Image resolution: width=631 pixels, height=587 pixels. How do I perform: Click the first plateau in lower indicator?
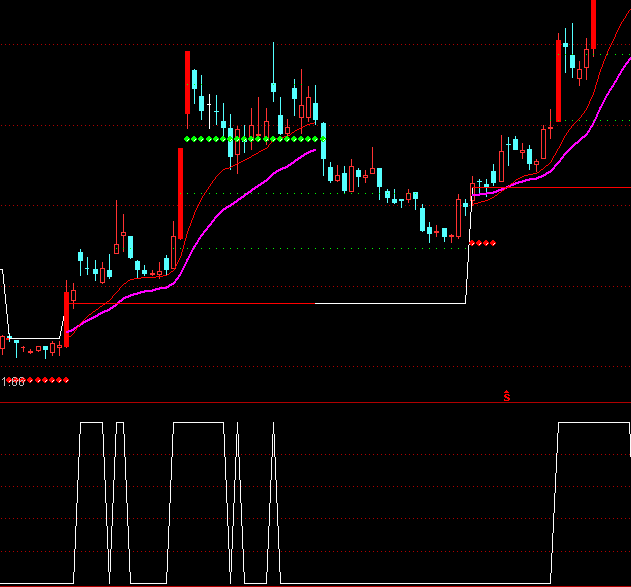[91, 423]
